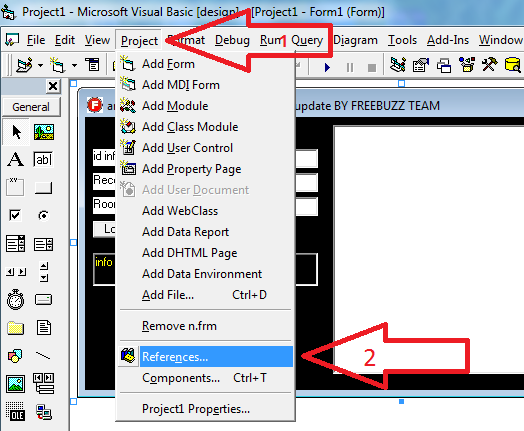This screenshot has height=431, width=524.
Task: Click the Start run button in toolbar
Action: click(x=327, y=67)
